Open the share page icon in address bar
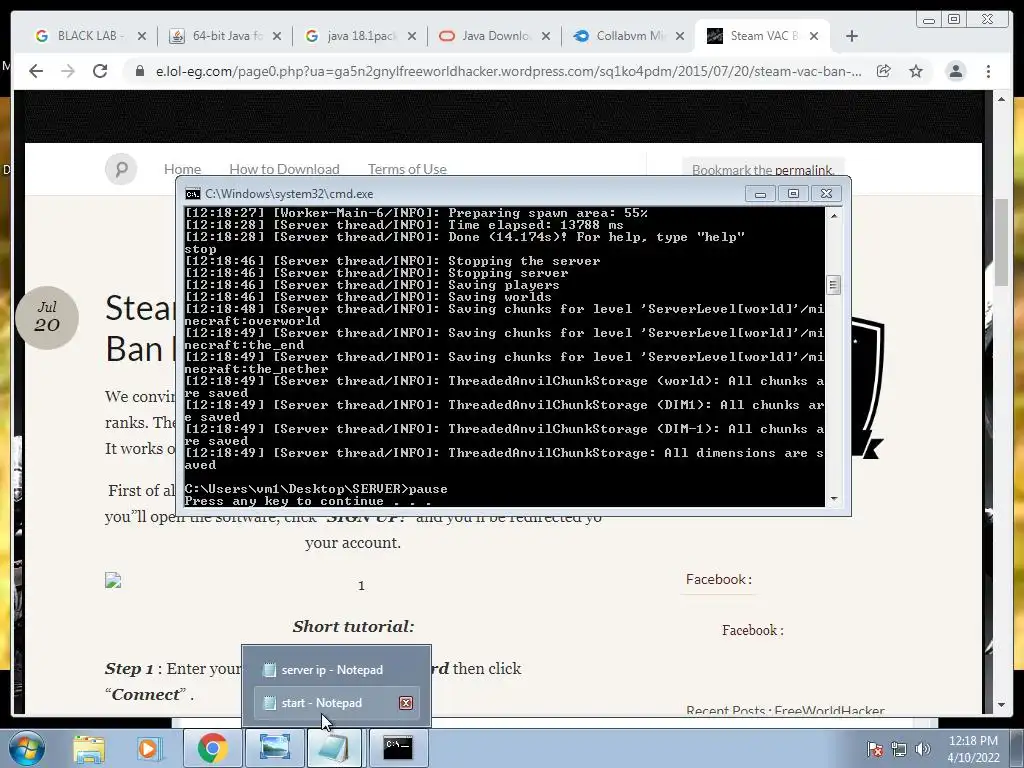The height and width of the screenshot is (768, 1024). (884, 71)
